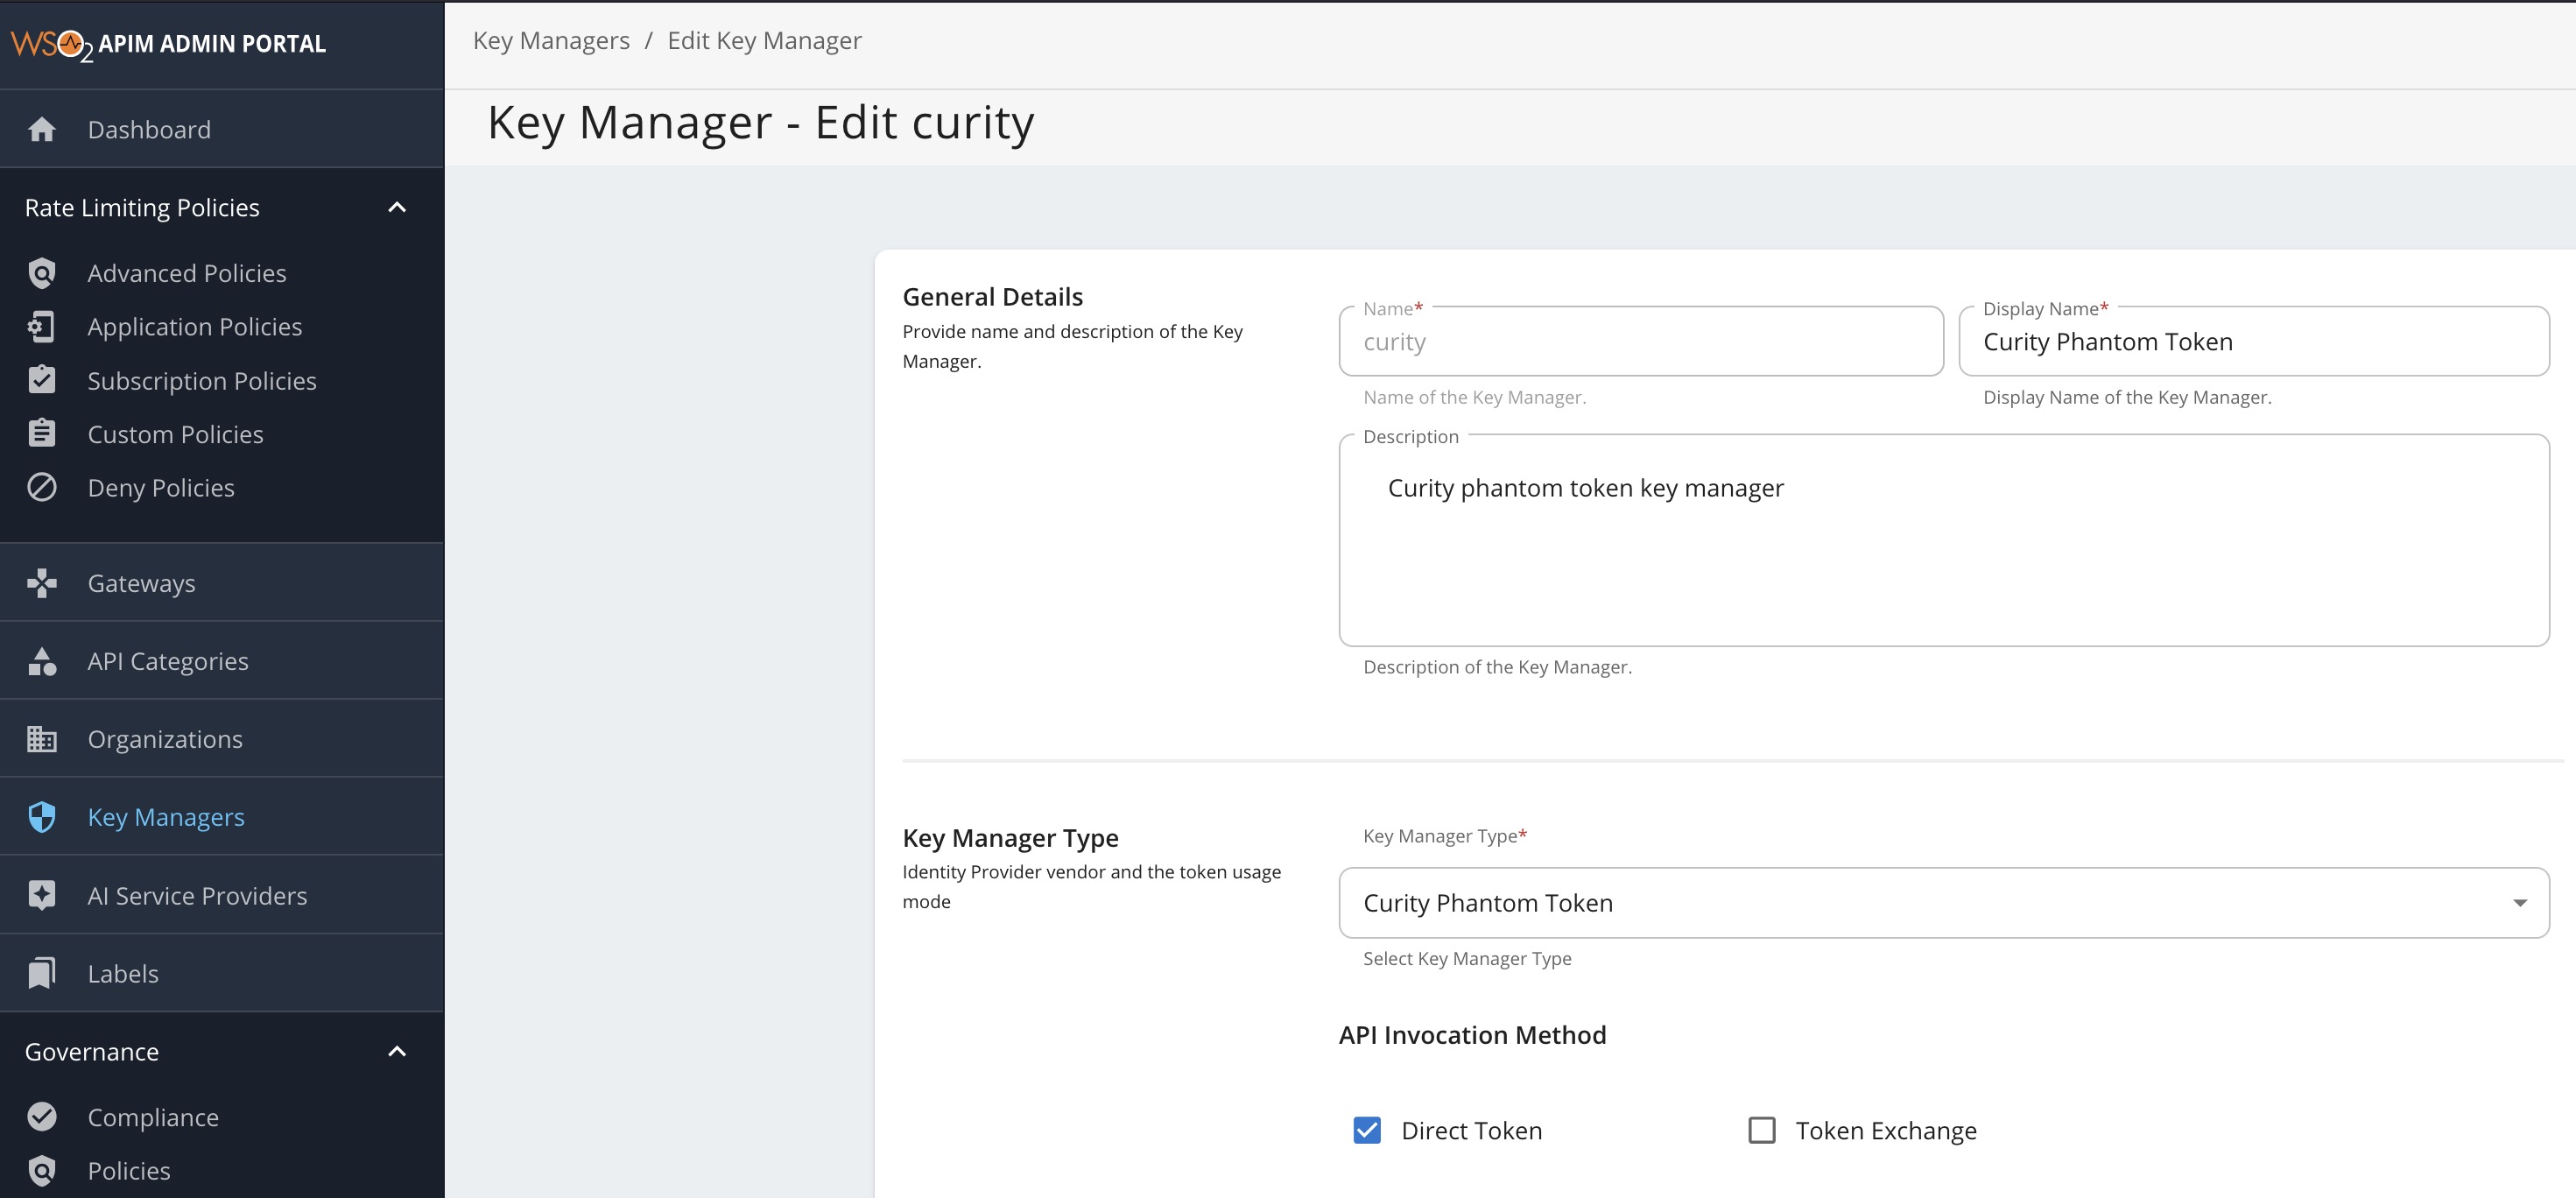The width and height of the screenshot is (2576, 1198).
Task: Open Organizations in the sidebar
Action: [222, 739]
